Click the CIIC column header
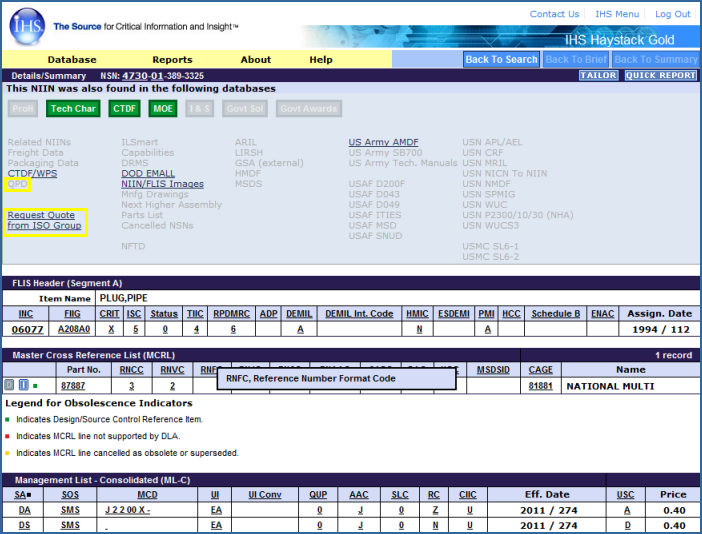The width and height of the screenshot is (702, 534). pyautogui.click(x=468, y=495)
